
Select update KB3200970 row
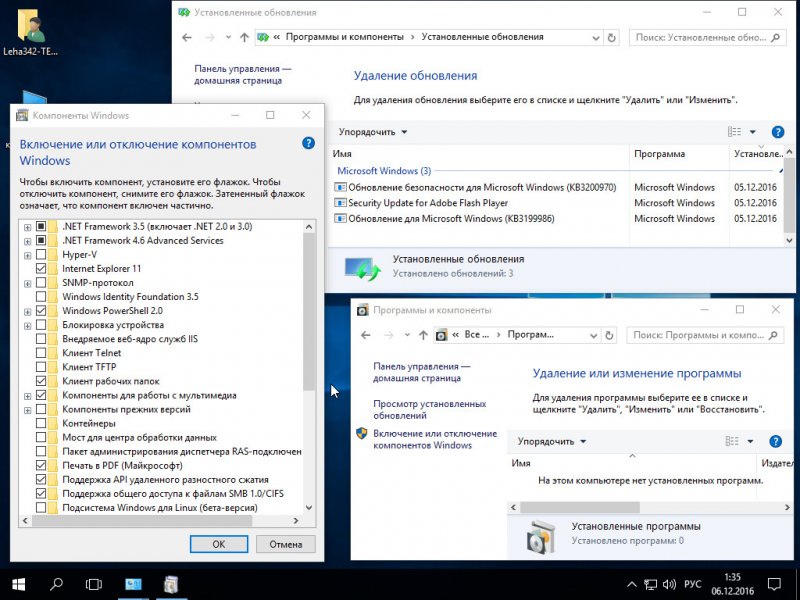click(556, 187)
